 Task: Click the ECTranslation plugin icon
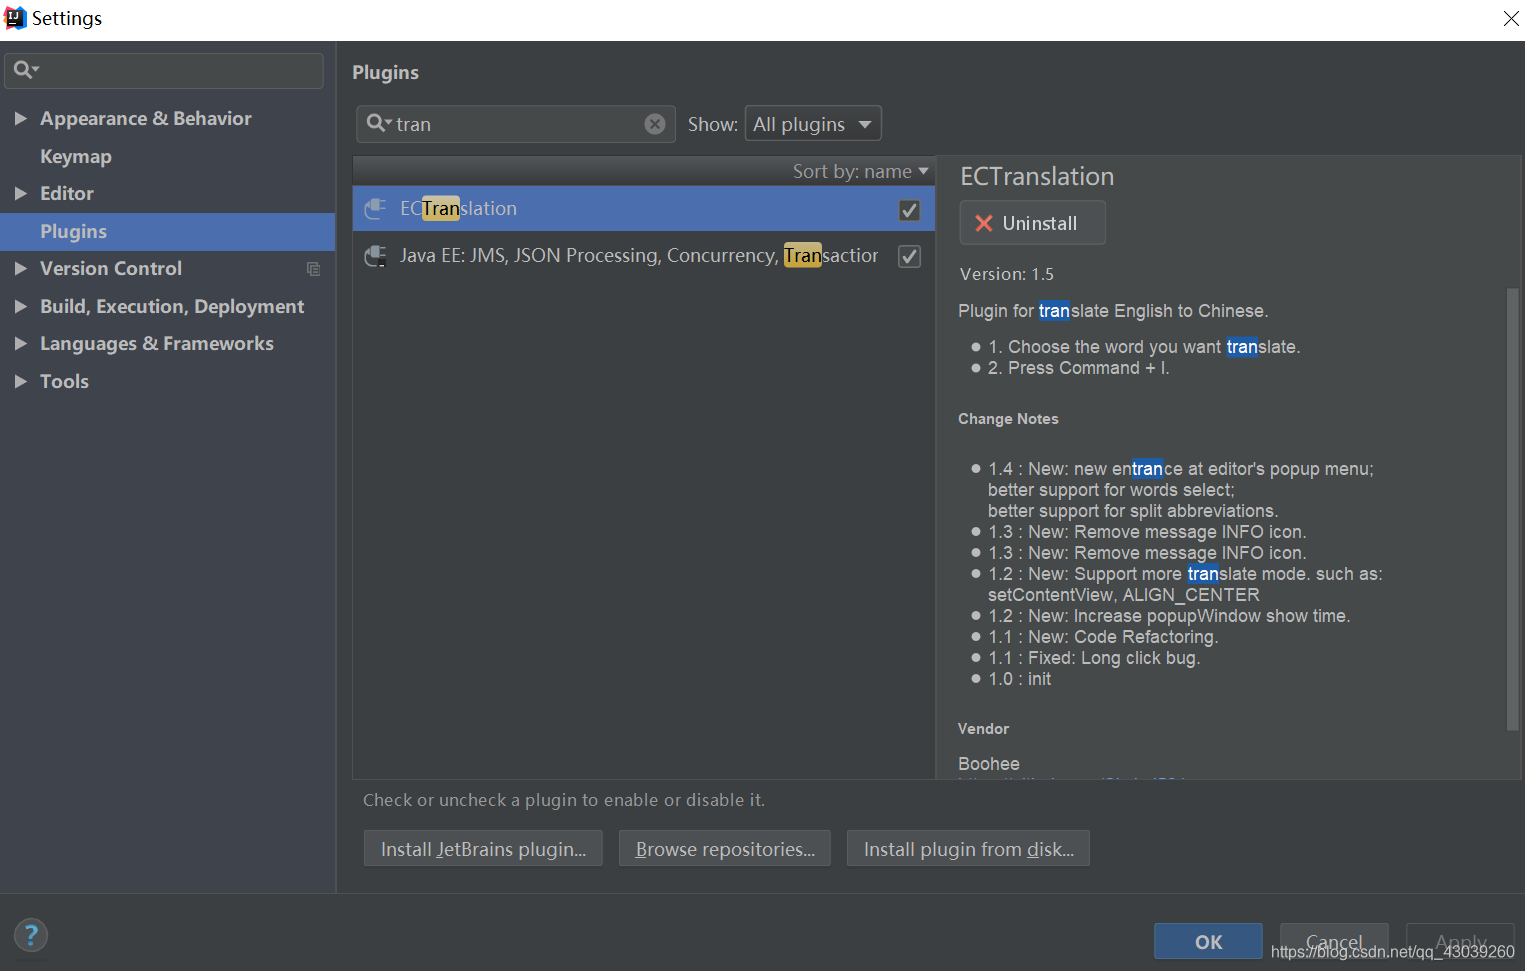(375, 208)
